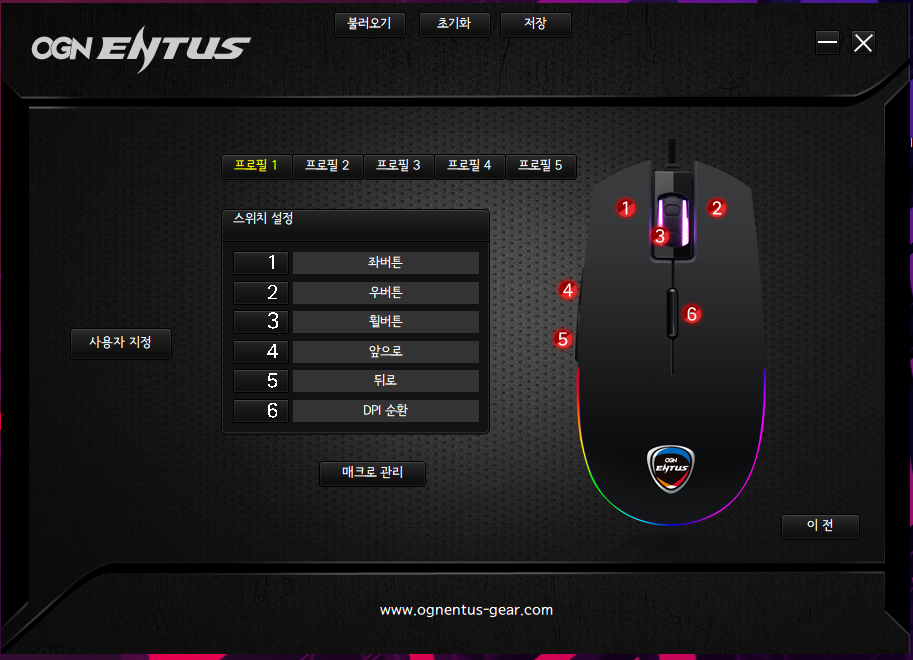
Task: Click red marker 4 on side button
Action: coord(568,290)
